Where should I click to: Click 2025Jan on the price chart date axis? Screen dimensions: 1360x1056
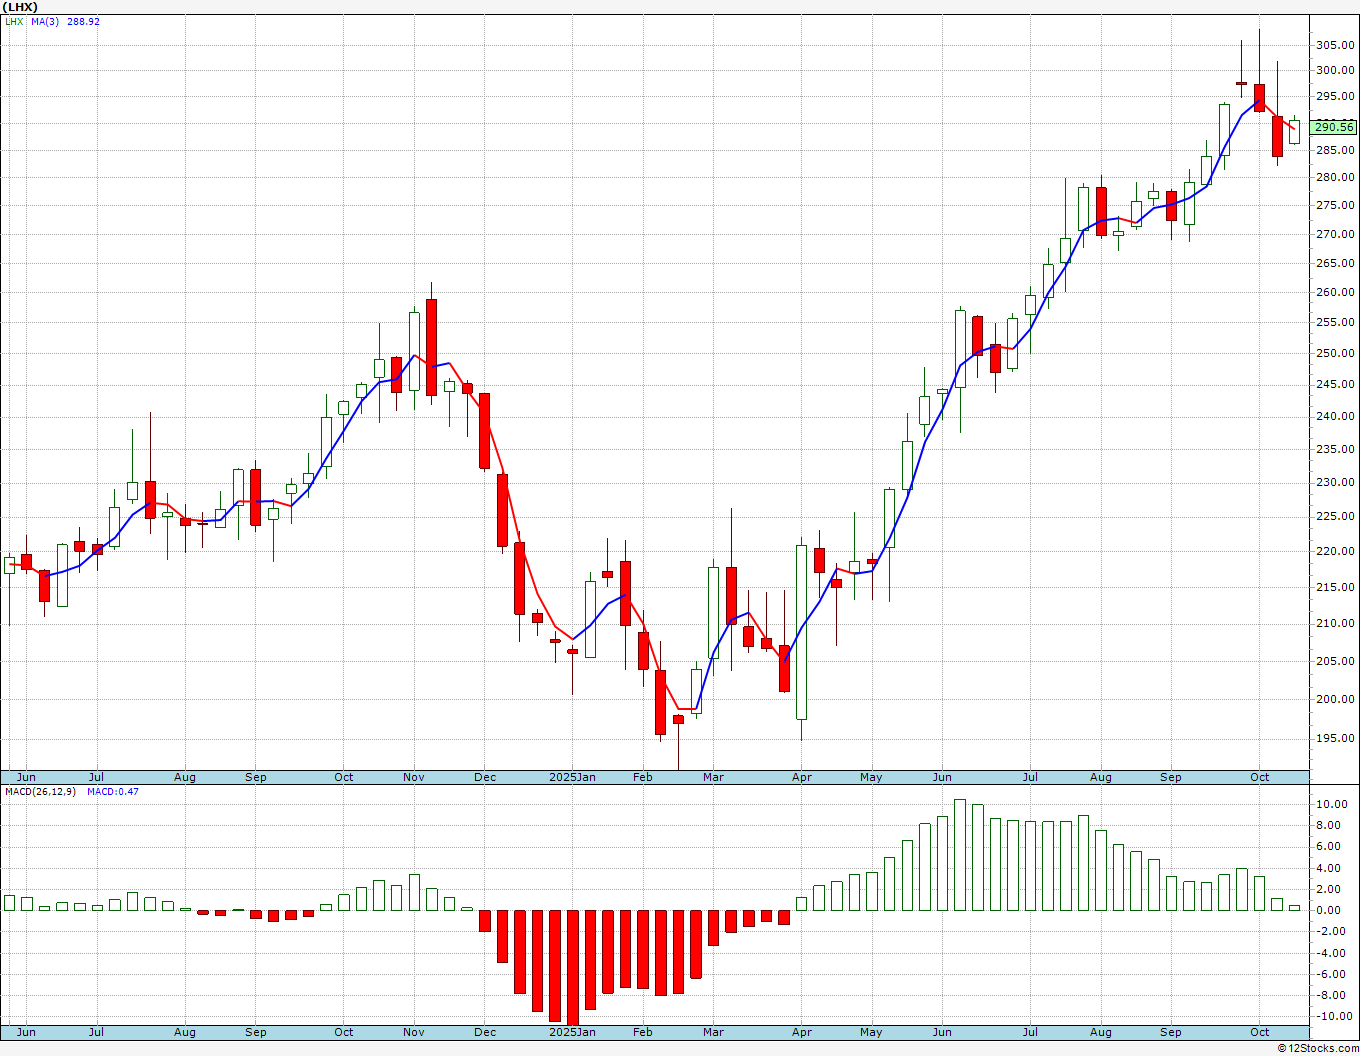[573, 777]
